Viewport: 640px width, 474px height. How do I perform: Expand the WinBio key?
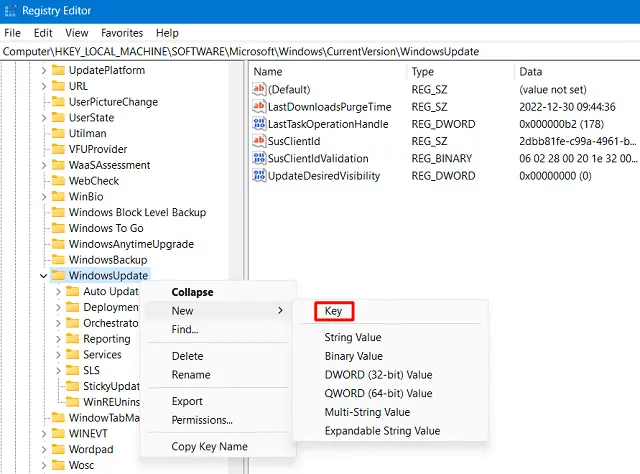(44, 196)
